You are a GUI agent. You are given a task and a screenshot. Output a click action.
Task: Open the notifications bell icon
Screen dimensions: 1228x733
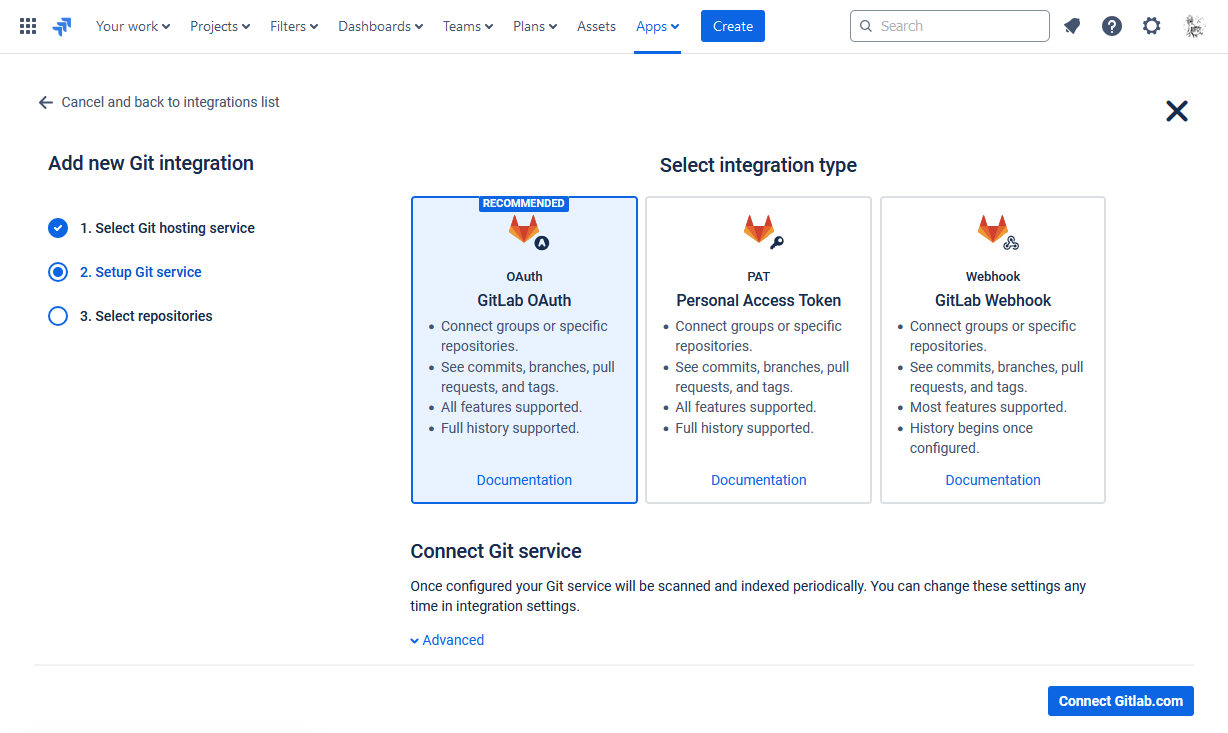(1072, 26)
